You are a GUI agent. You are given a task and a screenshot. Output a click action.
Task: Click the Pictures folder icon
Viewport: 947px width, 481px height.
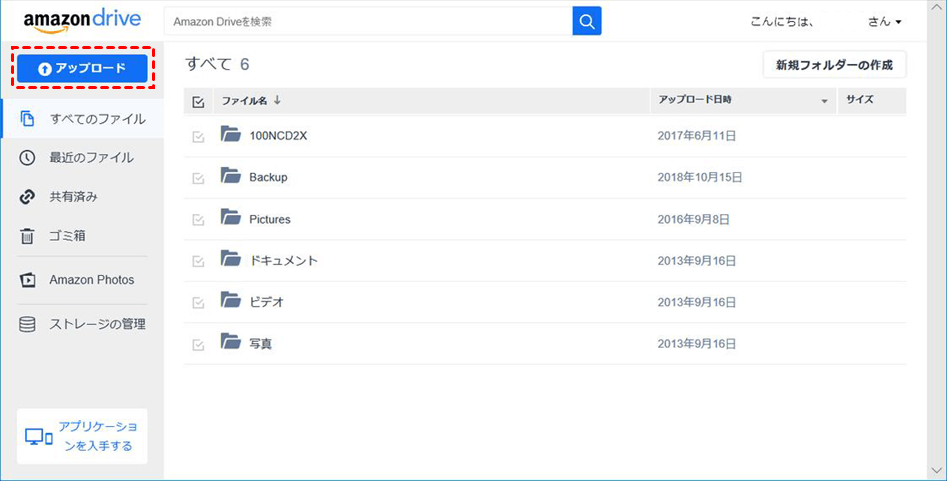tap(231, 218)
